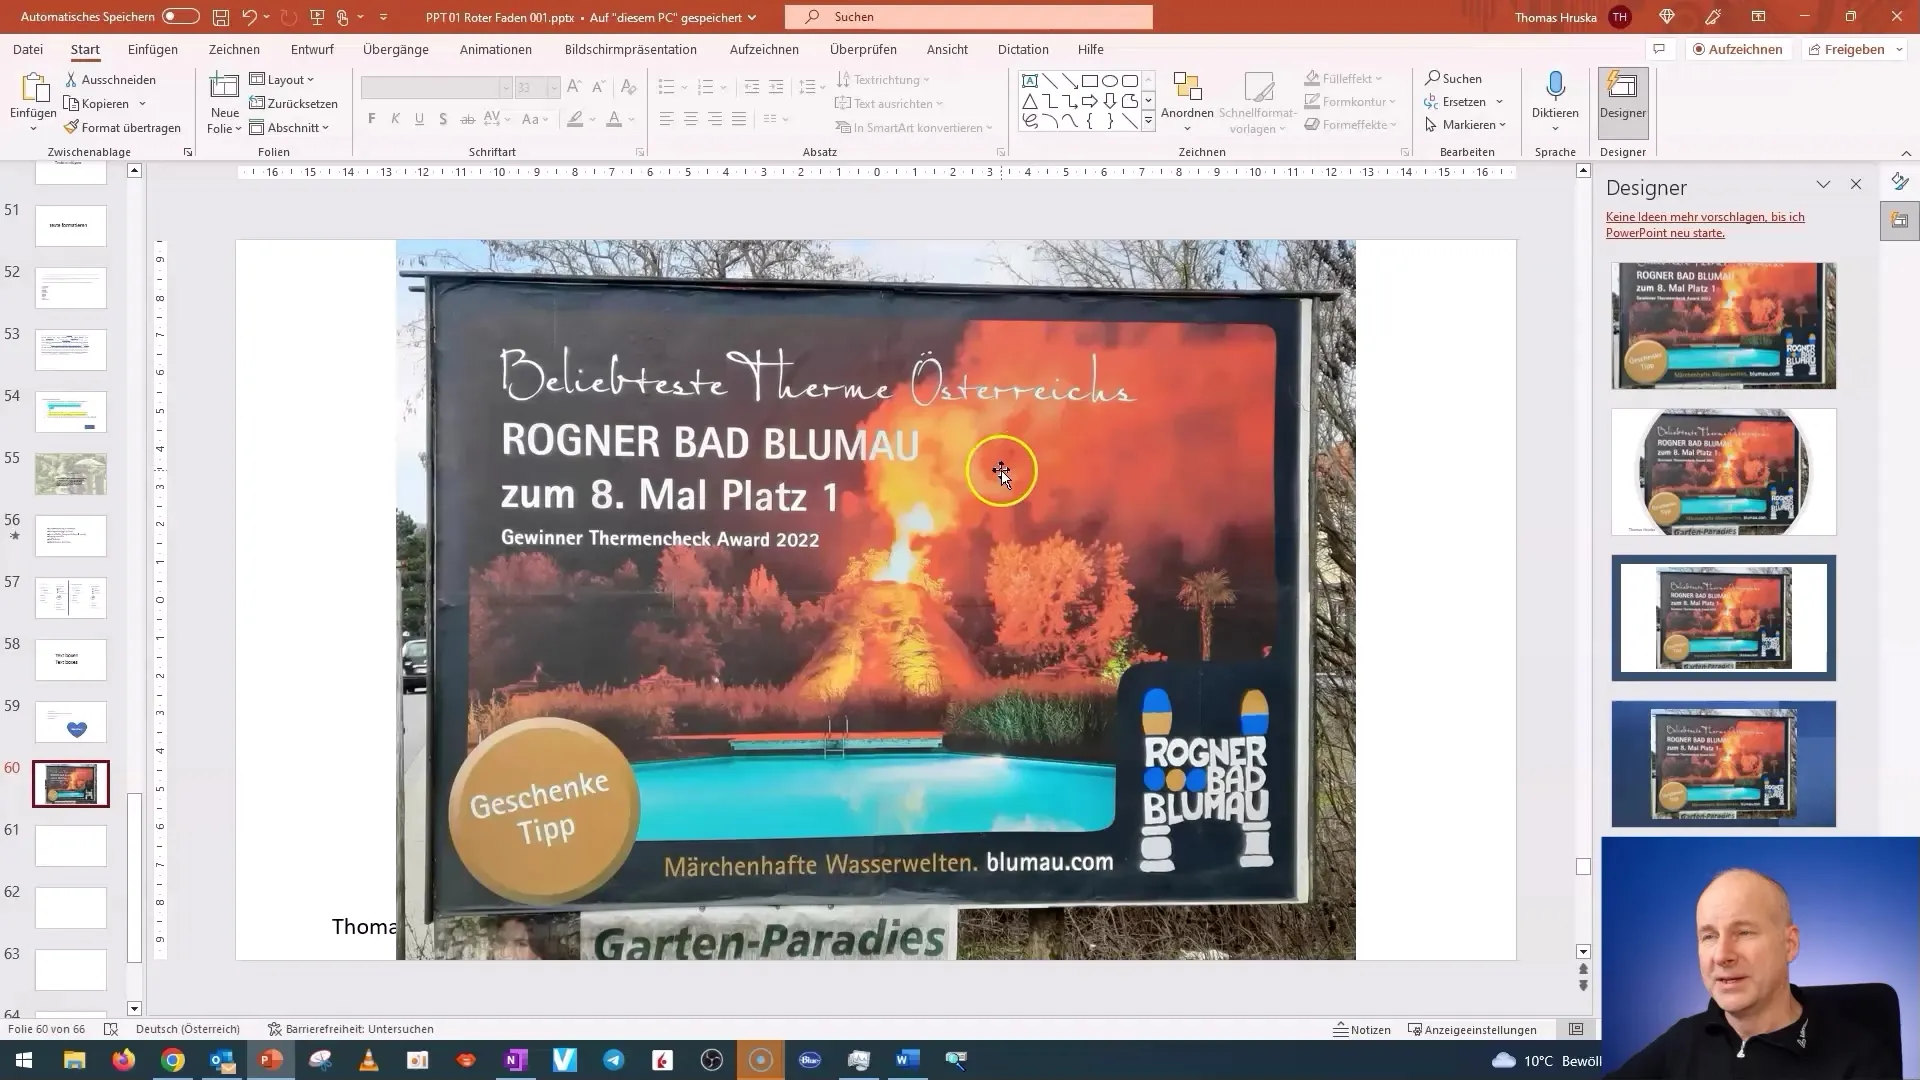1920x1080 pixels.
Task: Open the font name combo box
Action: coord(436,88)
